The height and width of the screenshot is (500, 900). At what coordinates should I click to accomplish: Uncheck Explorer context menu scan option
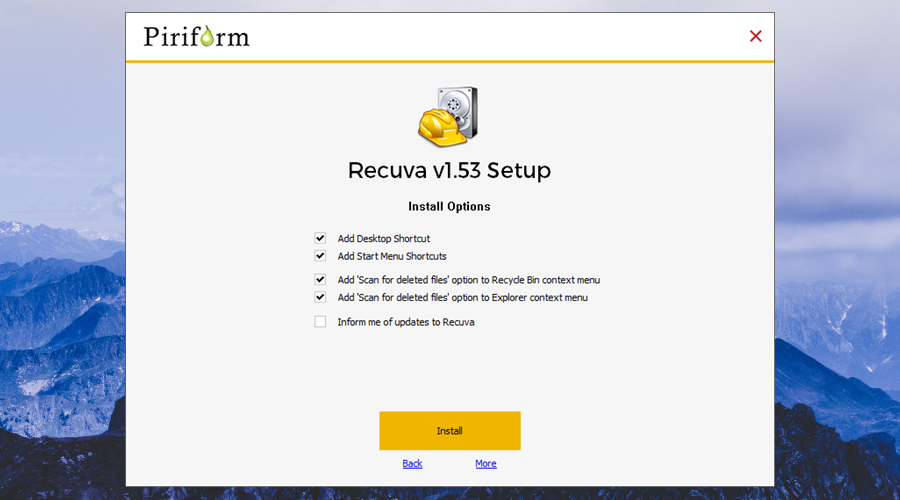320,297
